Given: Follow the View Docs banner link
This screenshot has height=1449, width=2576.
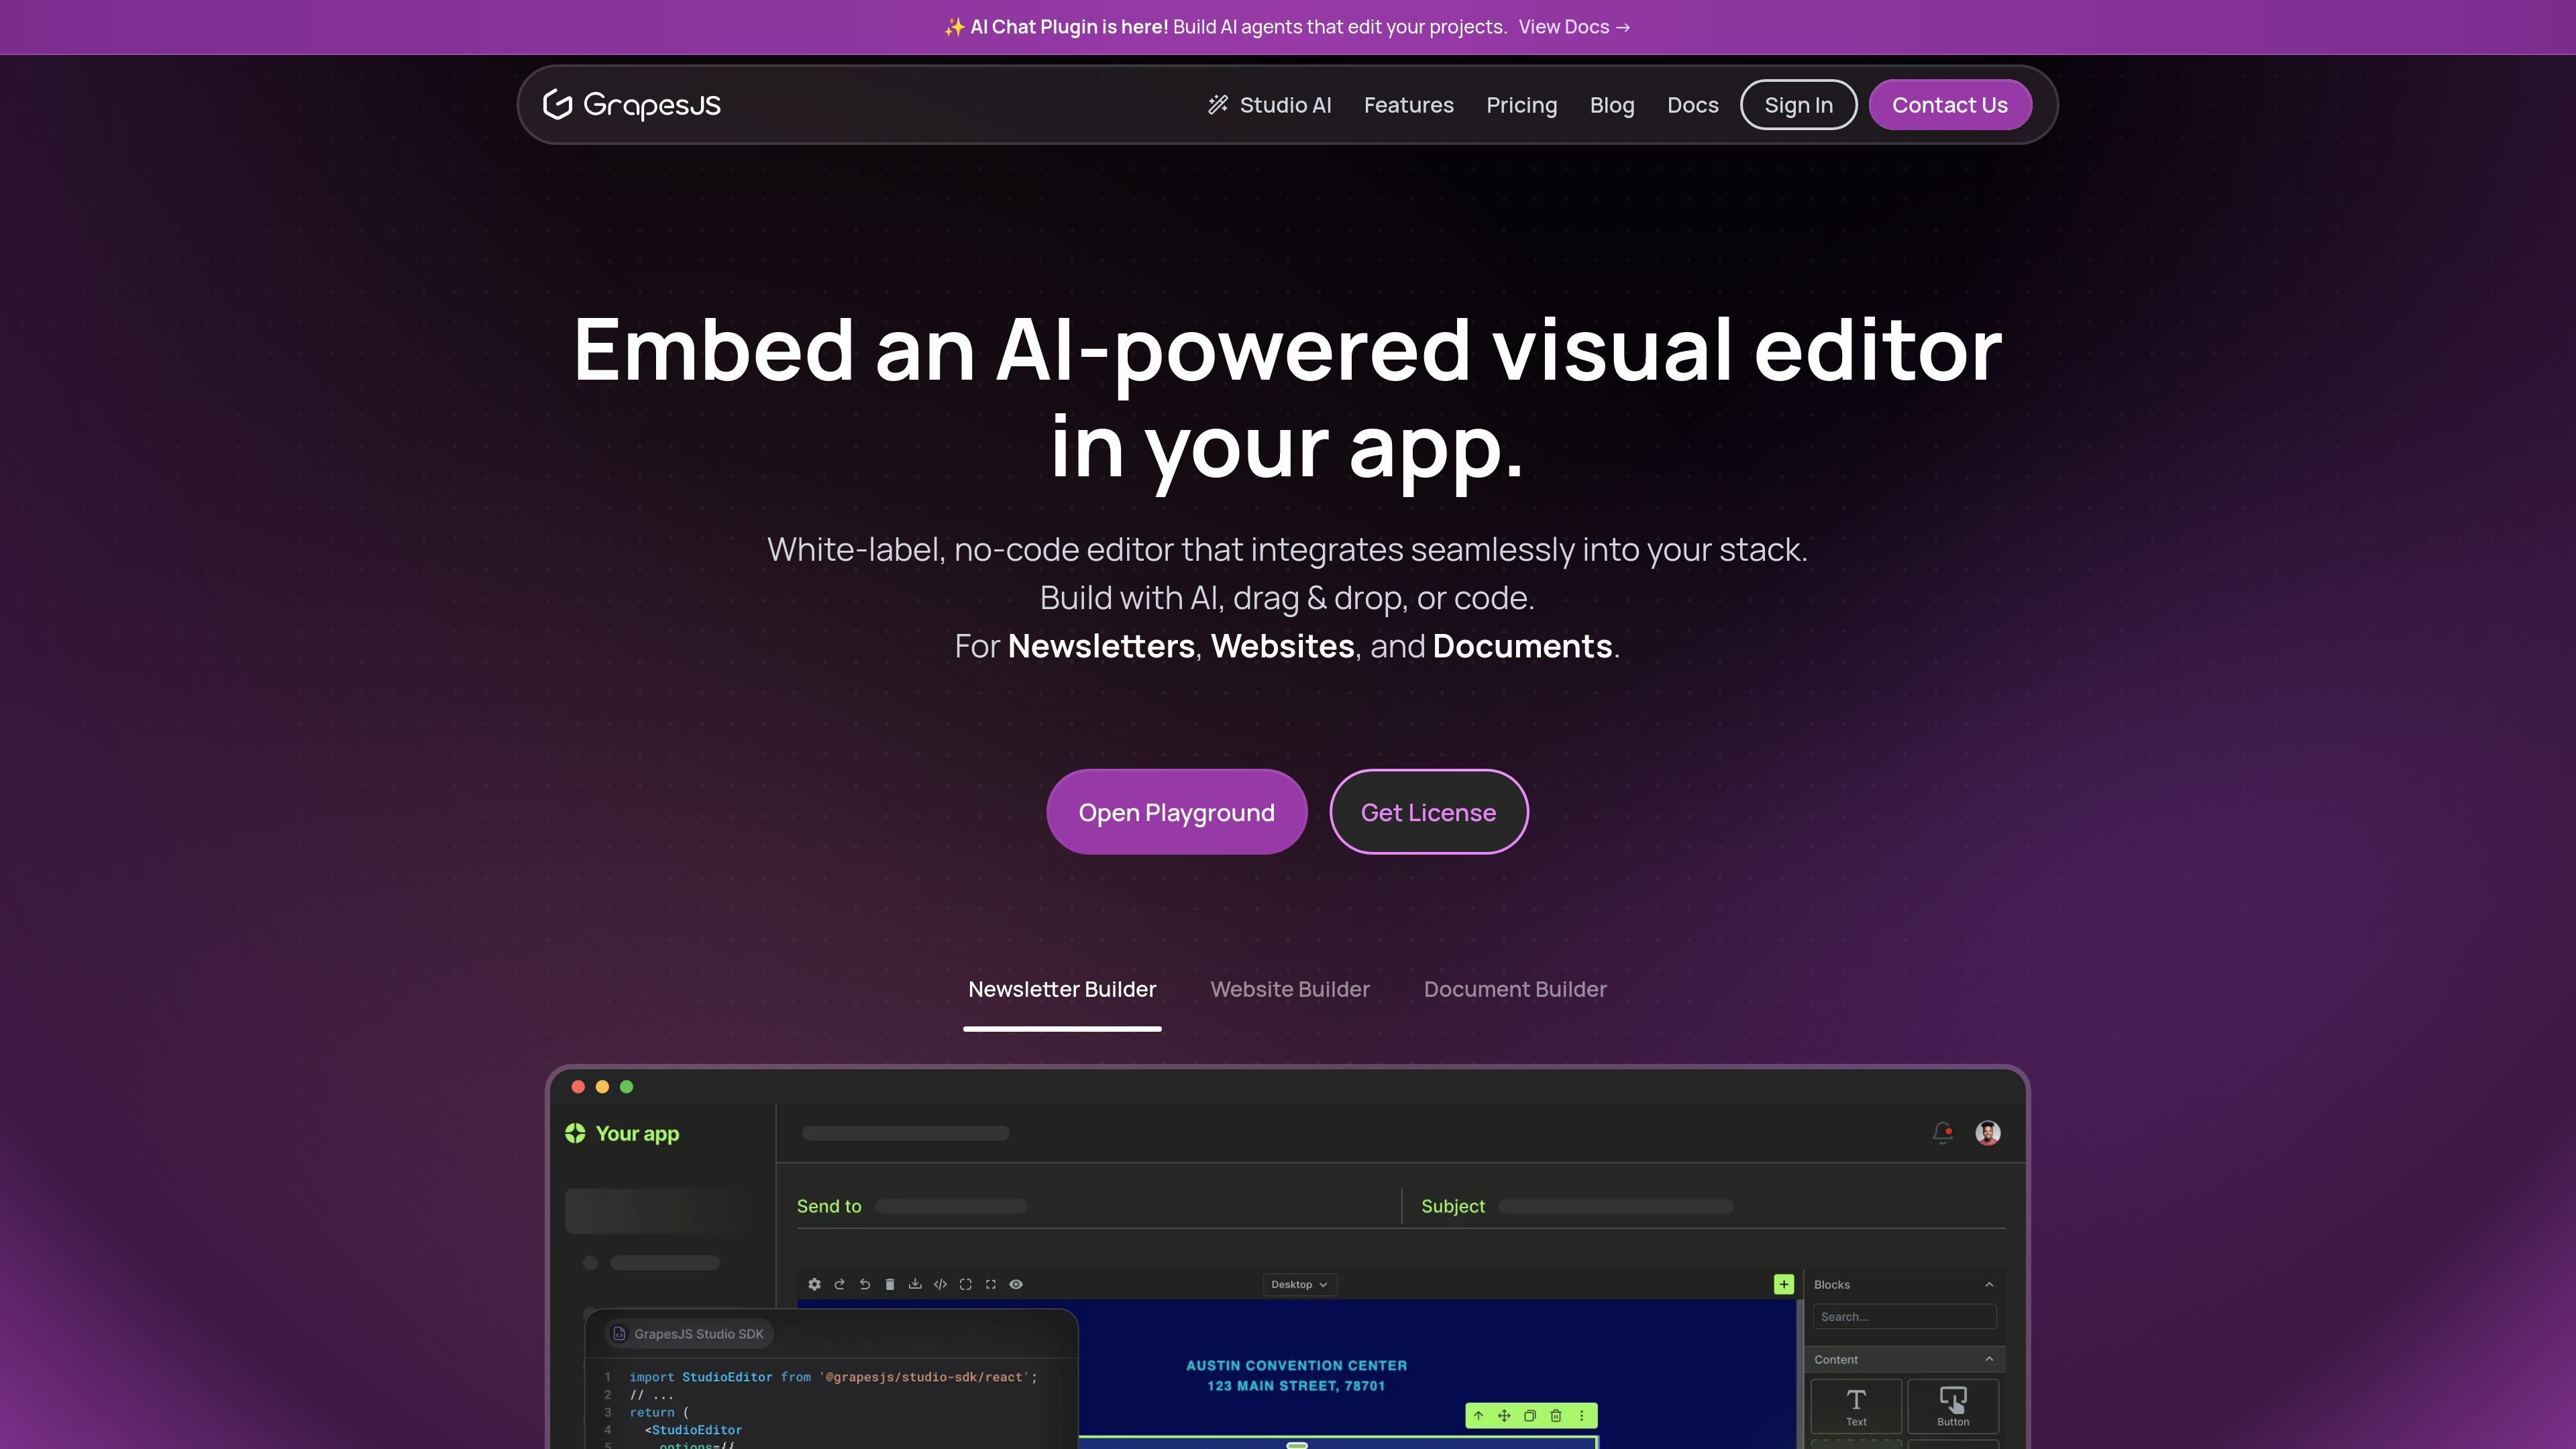Looking at the screenshot, I should (x=1574, y=27).
